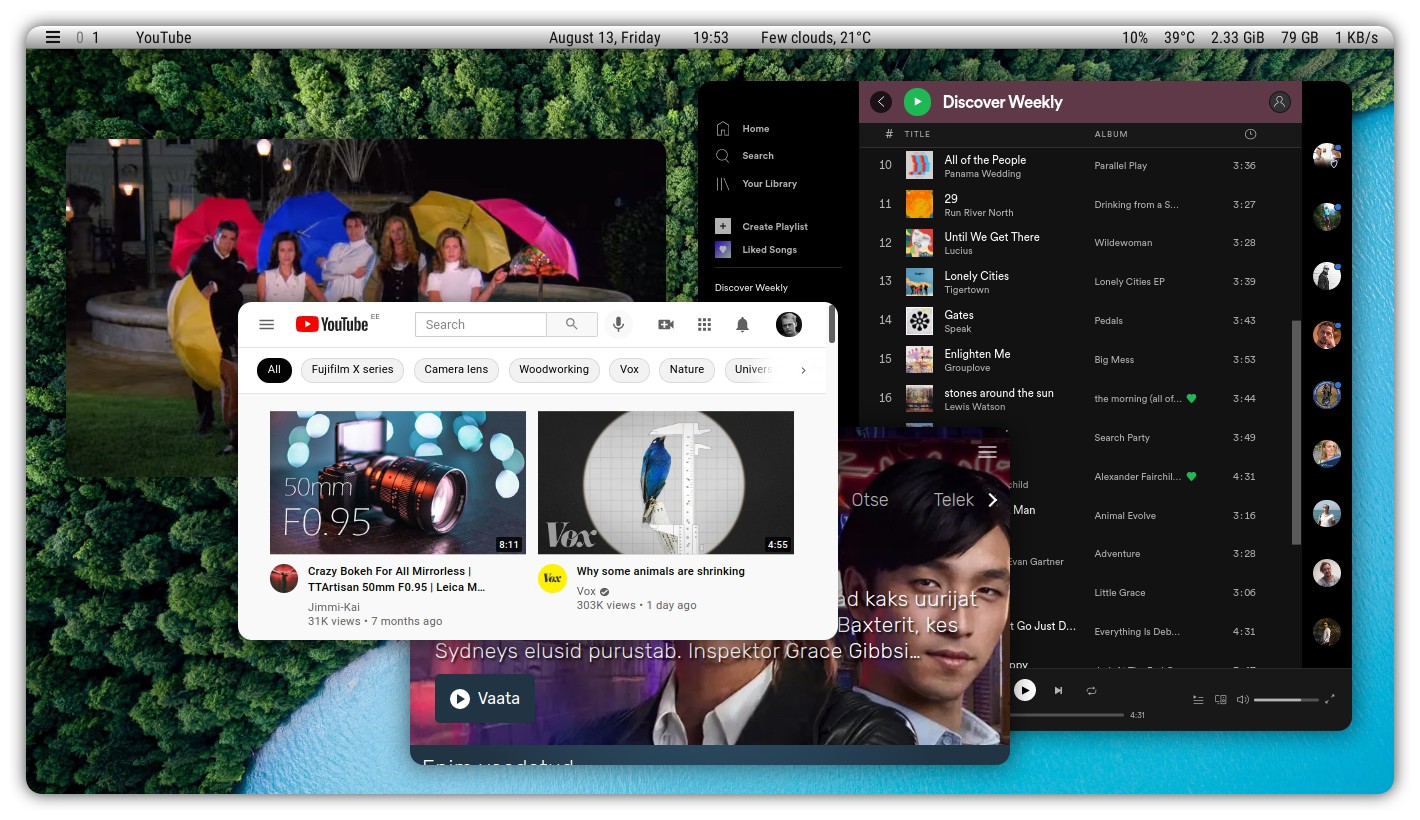Click the YouTube page scrollbar
Viewport: 1420px width, 820px height.
pos(832,324)
